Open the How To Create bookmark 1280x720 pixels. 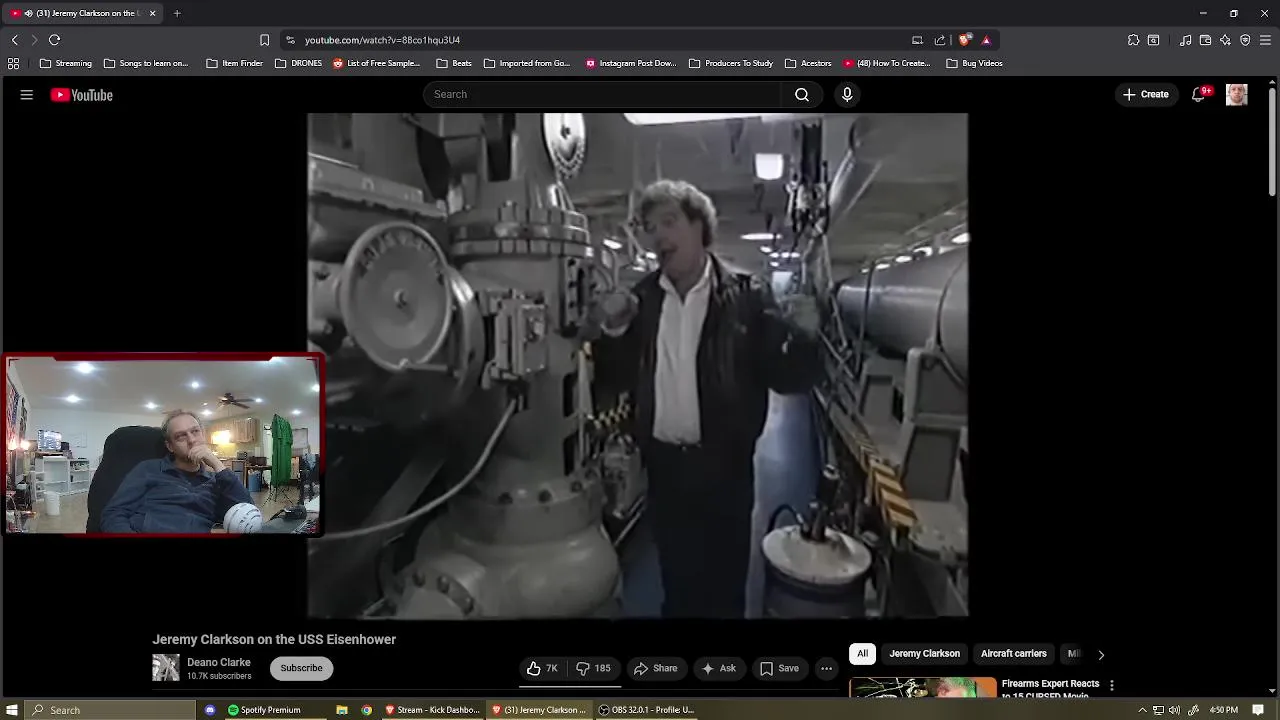(887, 63)
